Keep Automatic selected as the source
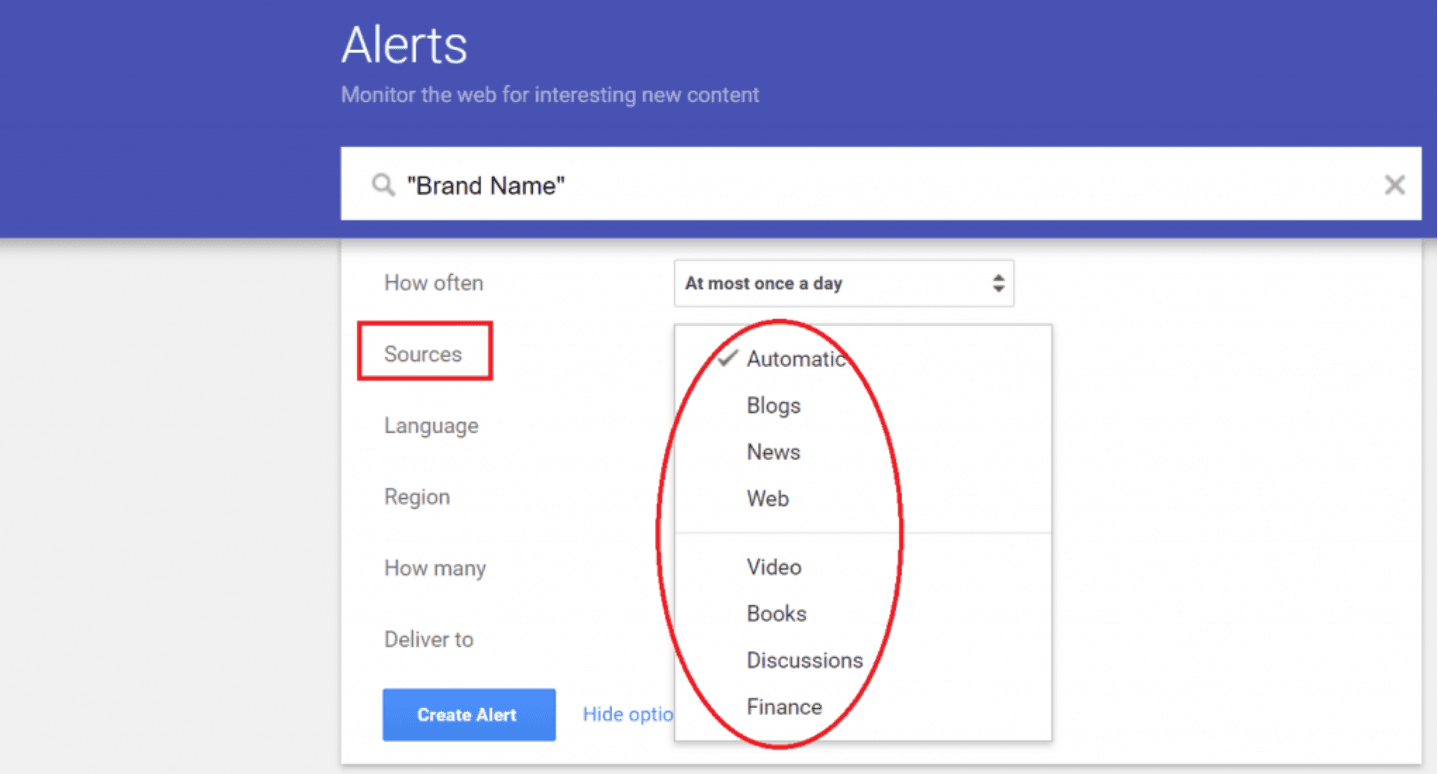This screenshot has height=774, width=1438. (796, 359)
